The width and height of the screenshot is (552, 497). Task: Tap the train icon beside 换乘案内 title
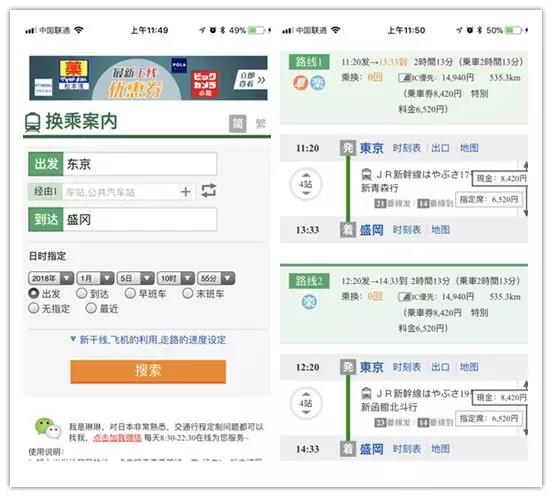(32, 122)
